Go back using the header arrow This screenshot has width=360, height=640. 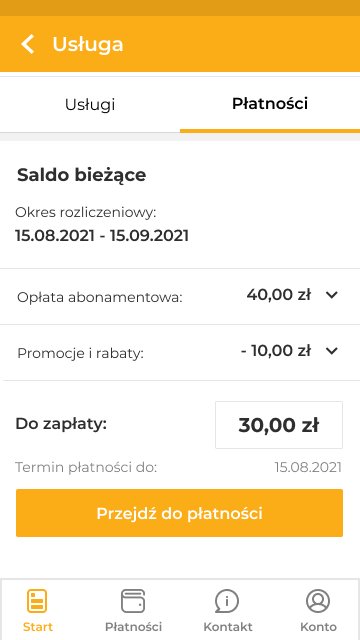(28, 44)
